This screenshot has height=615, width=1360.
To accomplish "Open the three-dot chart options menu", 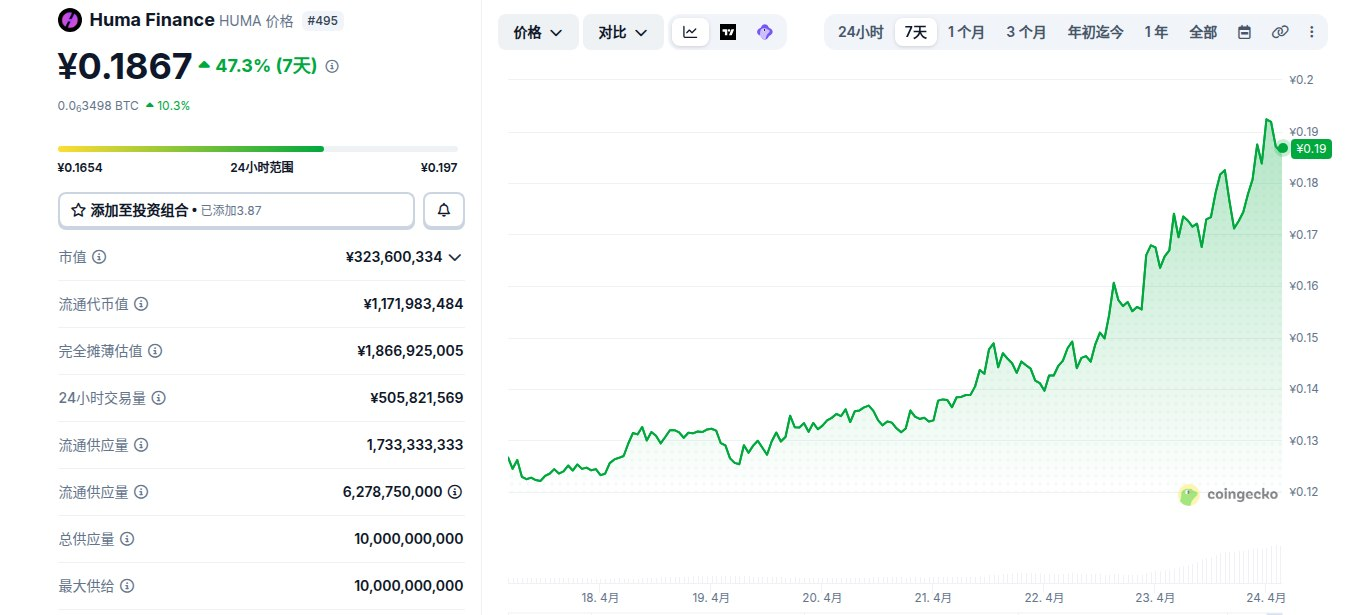I will pyautogui.click(x=1312, y=32).
